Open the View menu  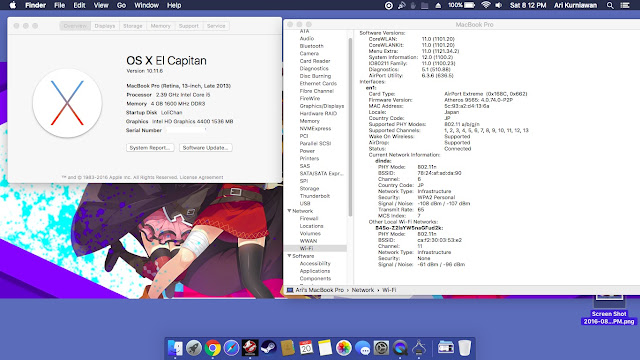(101, 5)
